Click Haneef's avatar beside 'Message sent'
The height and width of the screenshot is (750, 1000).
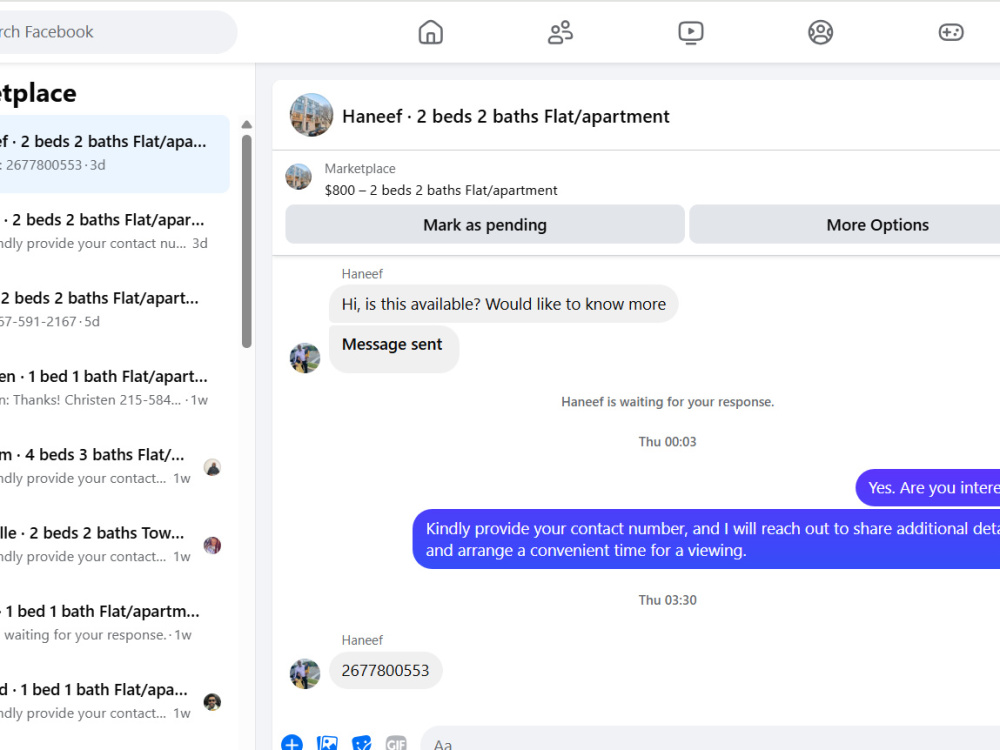click(305, 358)
